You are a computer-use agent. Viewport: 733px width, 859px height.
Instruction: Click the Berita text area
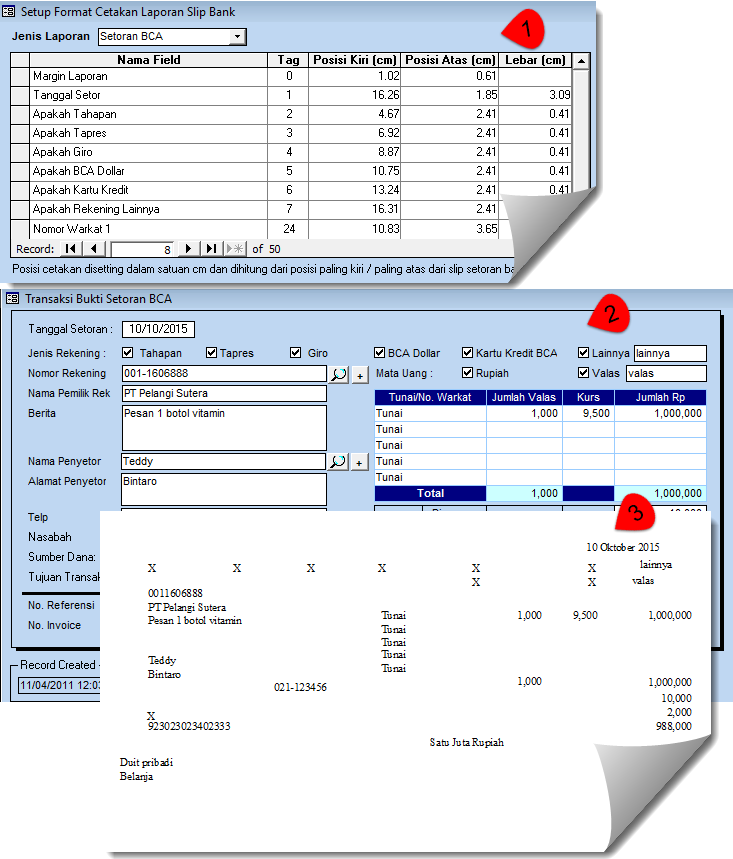coord(224,428)
